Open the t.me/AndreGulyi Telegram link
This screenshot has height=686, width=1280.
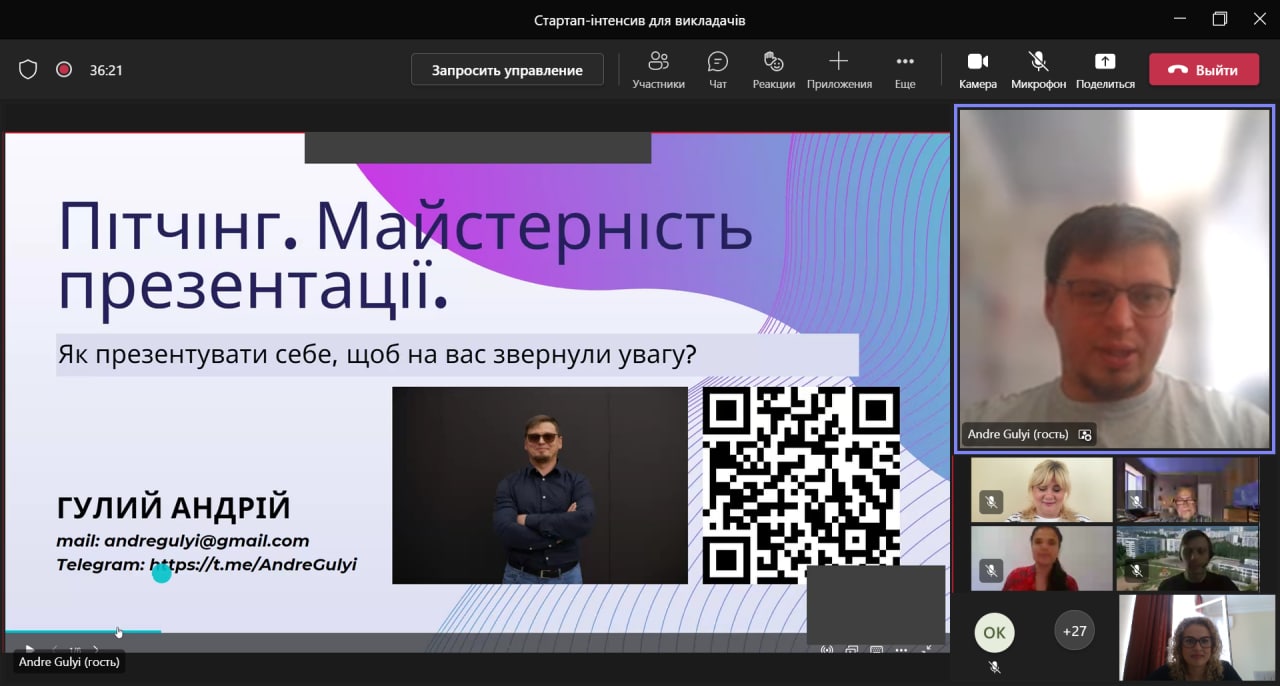(253, 565)
